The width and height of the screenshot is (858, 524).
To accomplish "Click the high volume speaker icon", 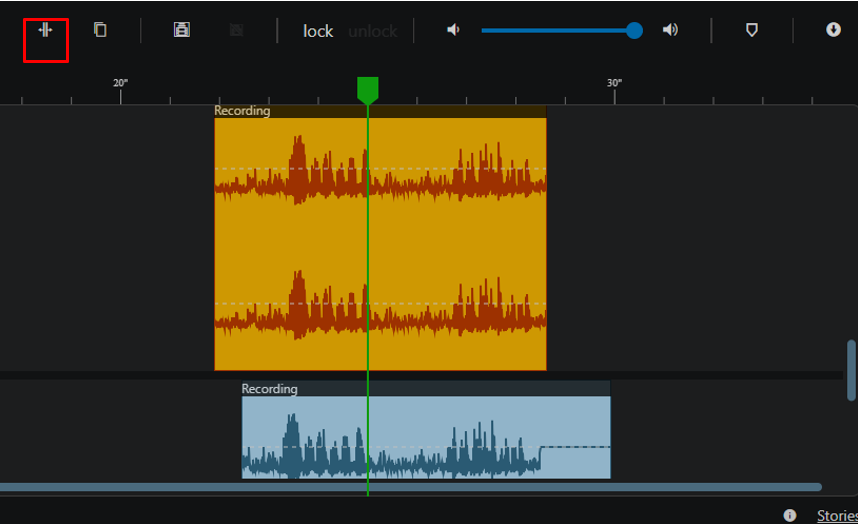I will pyautogui.click(x=670, y=30).
